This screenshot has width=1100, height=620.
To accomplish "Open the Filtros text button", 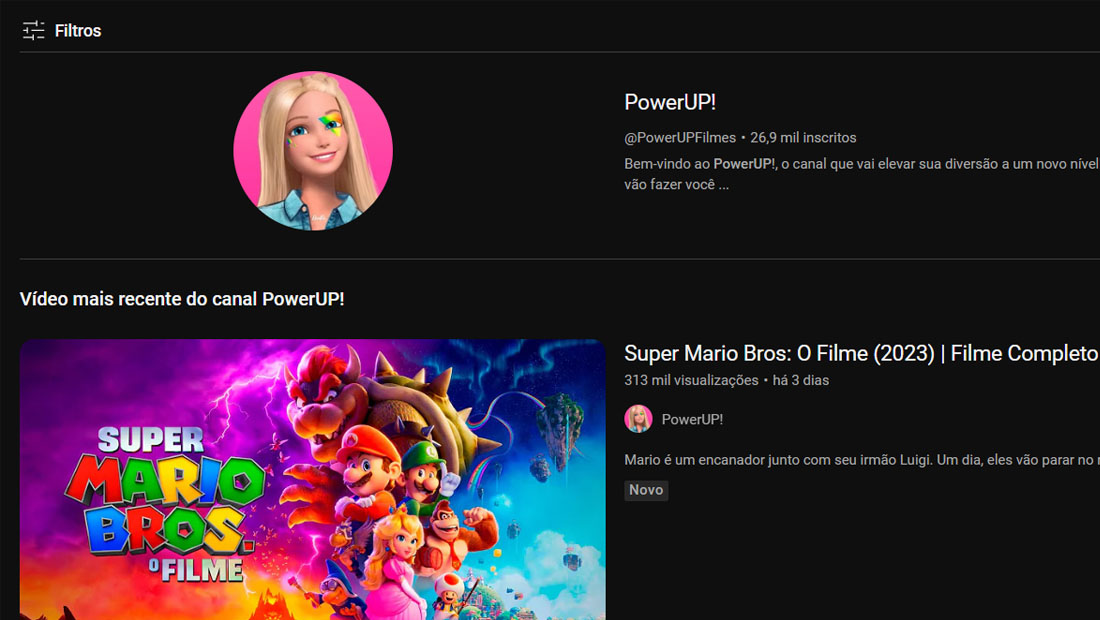I will click(x=78, y=31).
